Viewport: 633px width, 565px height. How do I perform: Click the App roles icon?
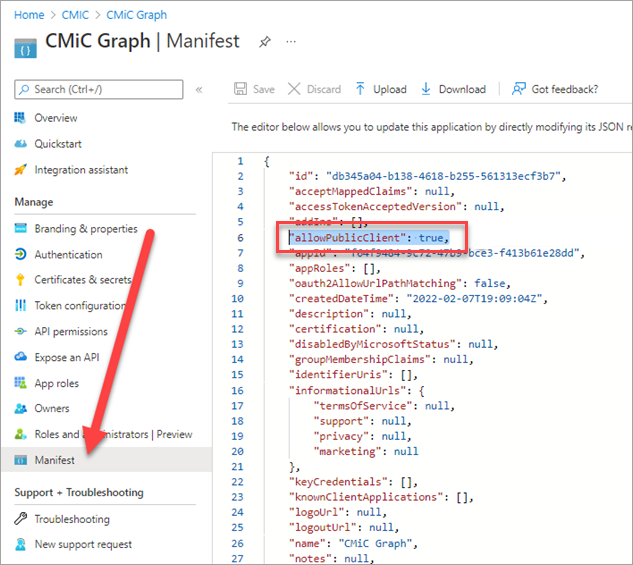point(20,383)
